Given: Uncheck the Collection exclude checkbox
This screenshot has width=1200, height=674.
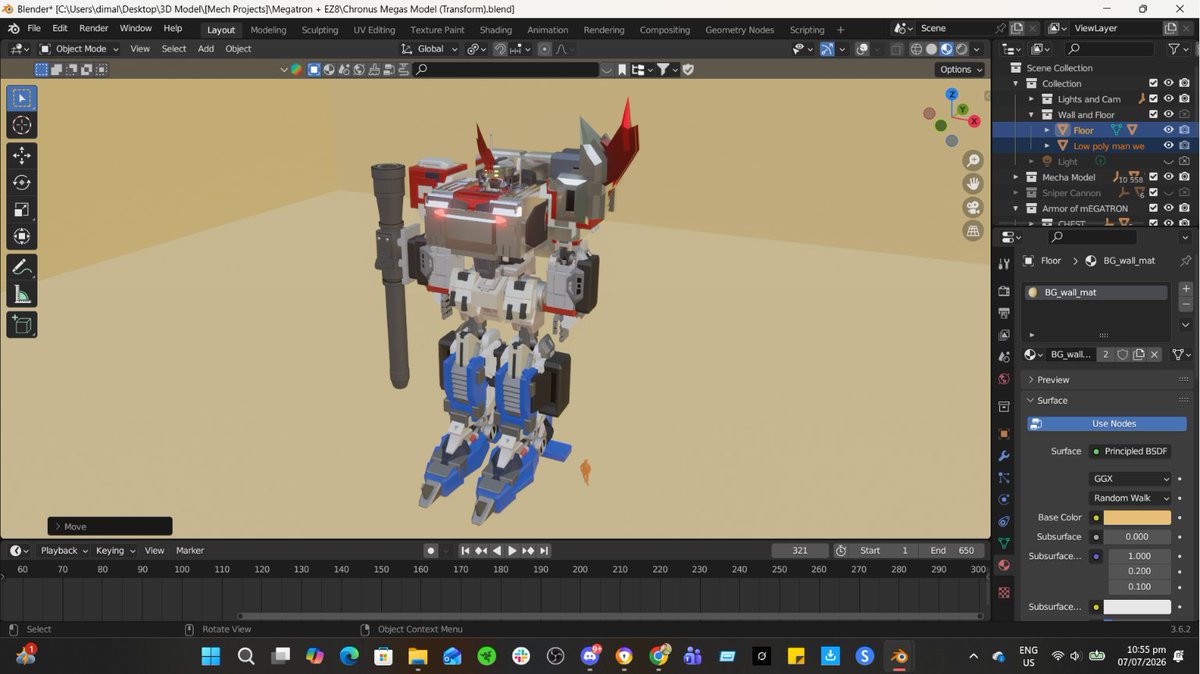Looking at the screenshot, I should pos(1153,83).
